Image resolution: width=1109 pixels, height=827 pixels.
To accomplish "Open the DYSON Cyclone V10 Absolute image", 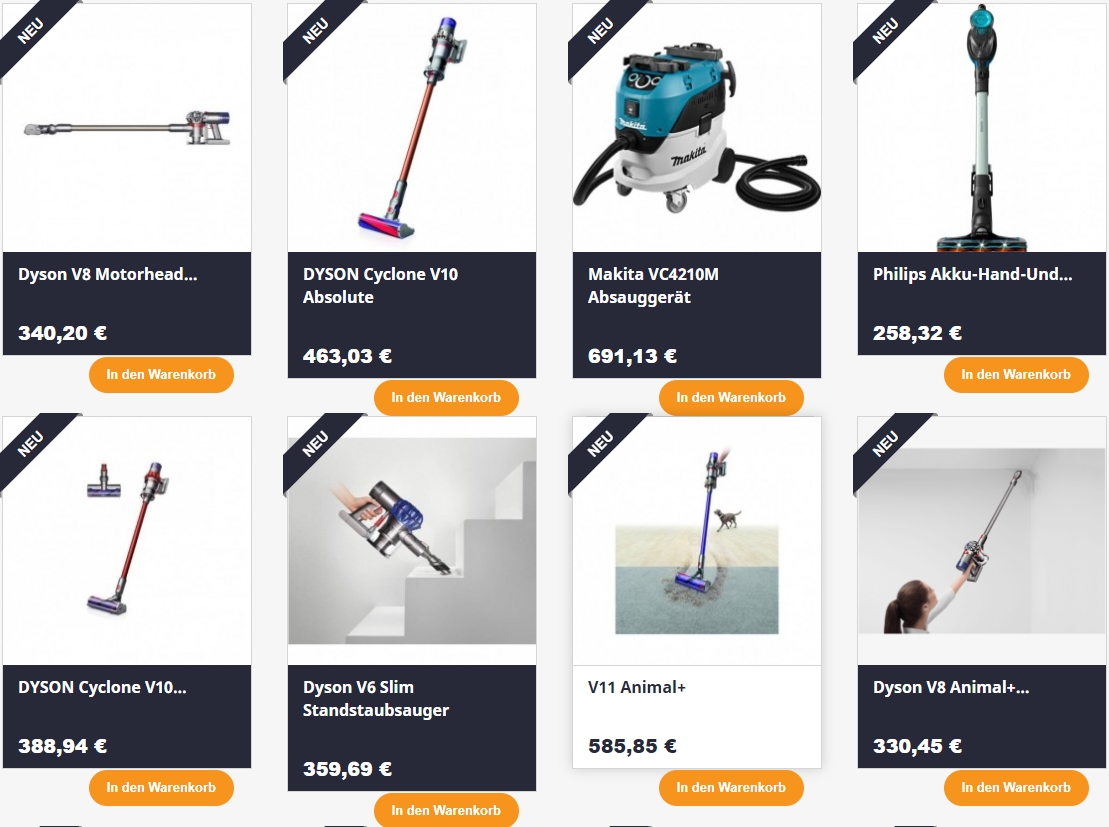I will 412,128.
